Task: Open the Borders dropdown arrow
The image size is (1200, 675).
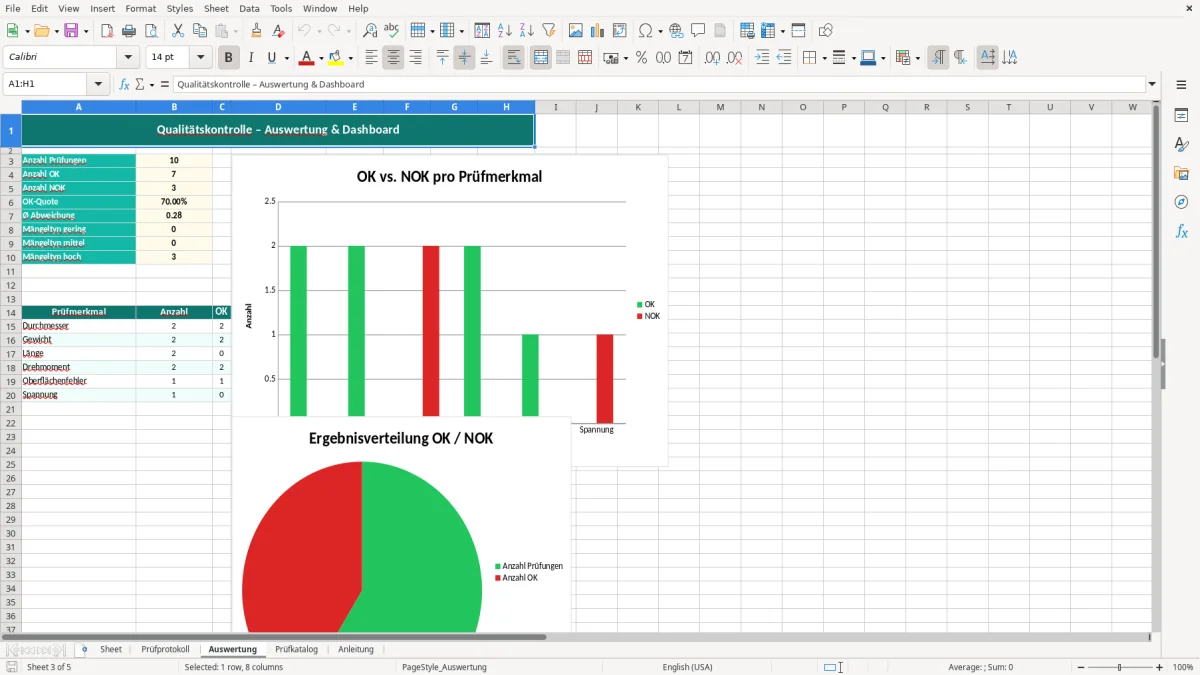Action: (823, 58)
